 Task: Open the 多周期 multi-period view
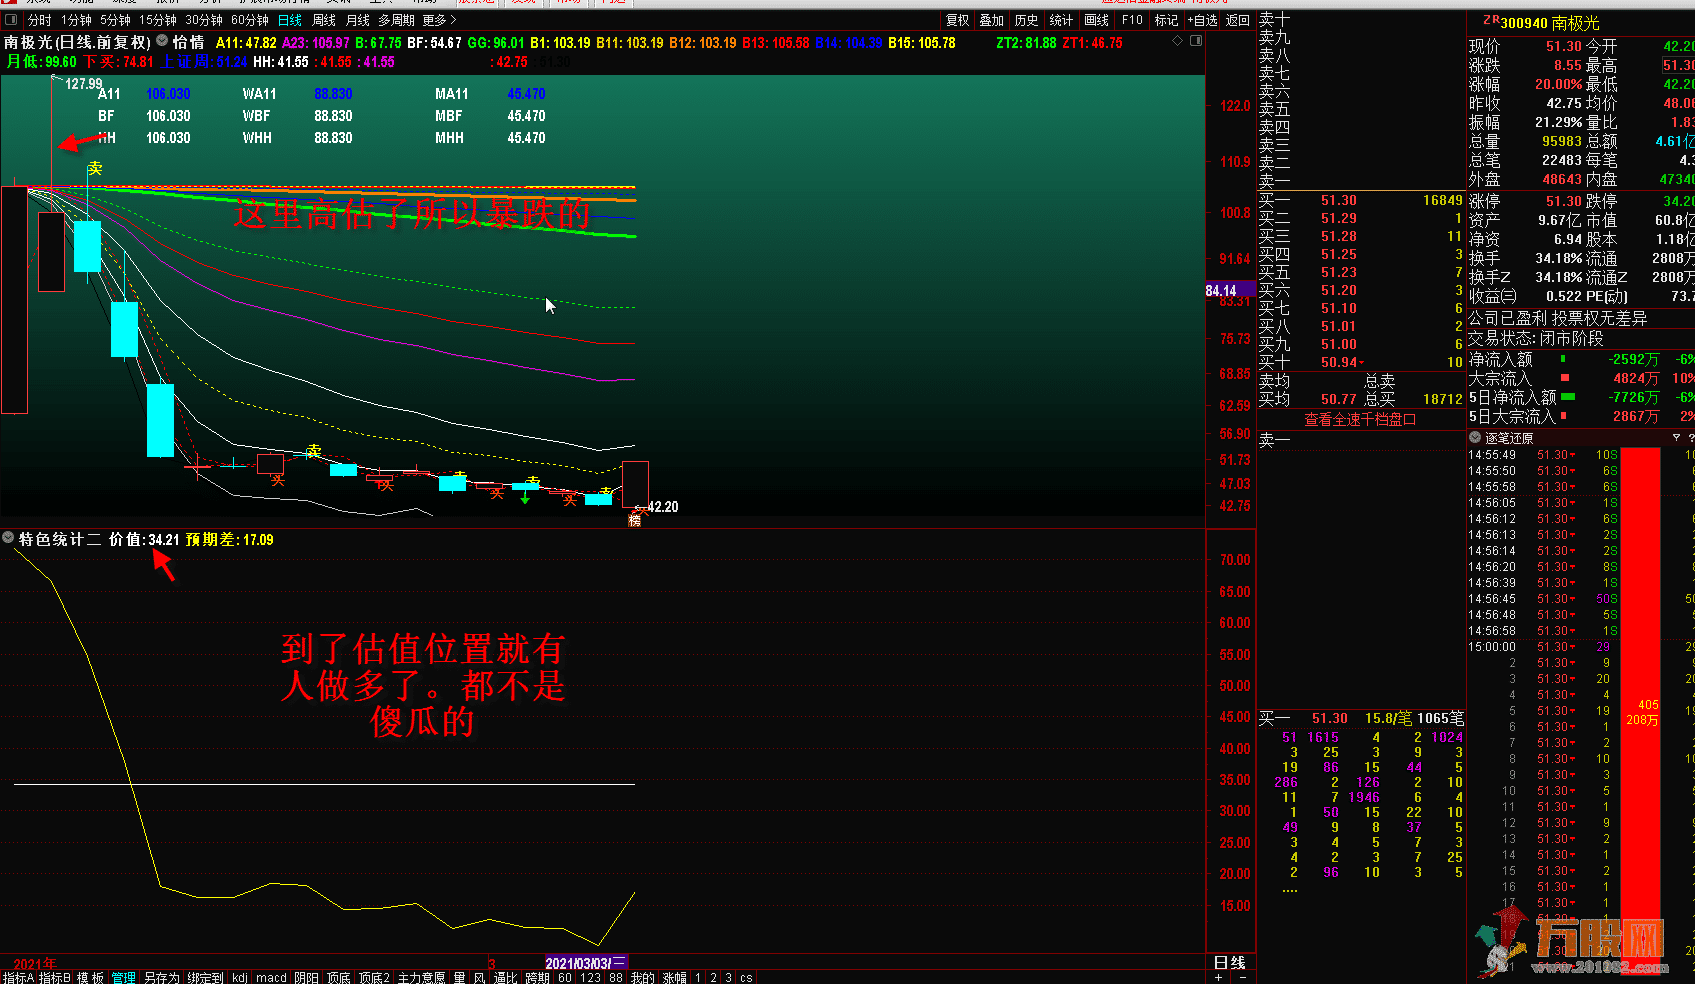click(x=396, y=20)
